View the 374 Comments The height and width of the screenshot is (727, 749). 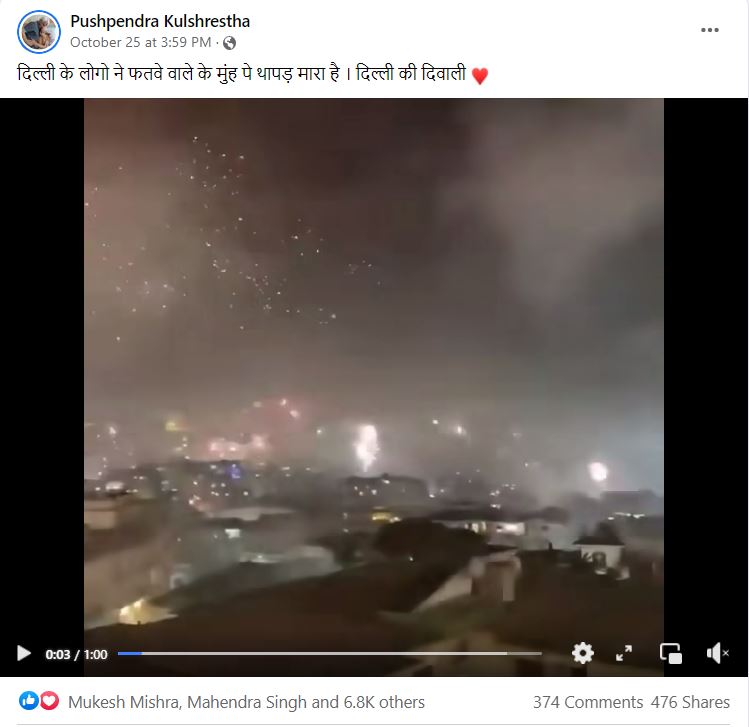(588, 702)
